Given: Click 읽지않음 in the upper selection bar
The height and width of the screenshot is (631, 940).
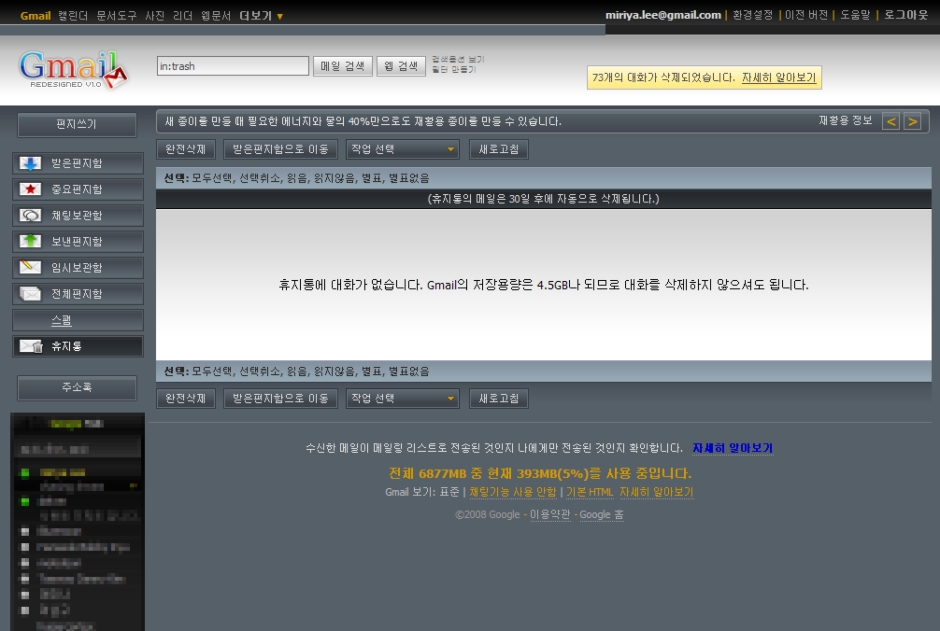Looking at the screenshot, I should coord(334,178).
